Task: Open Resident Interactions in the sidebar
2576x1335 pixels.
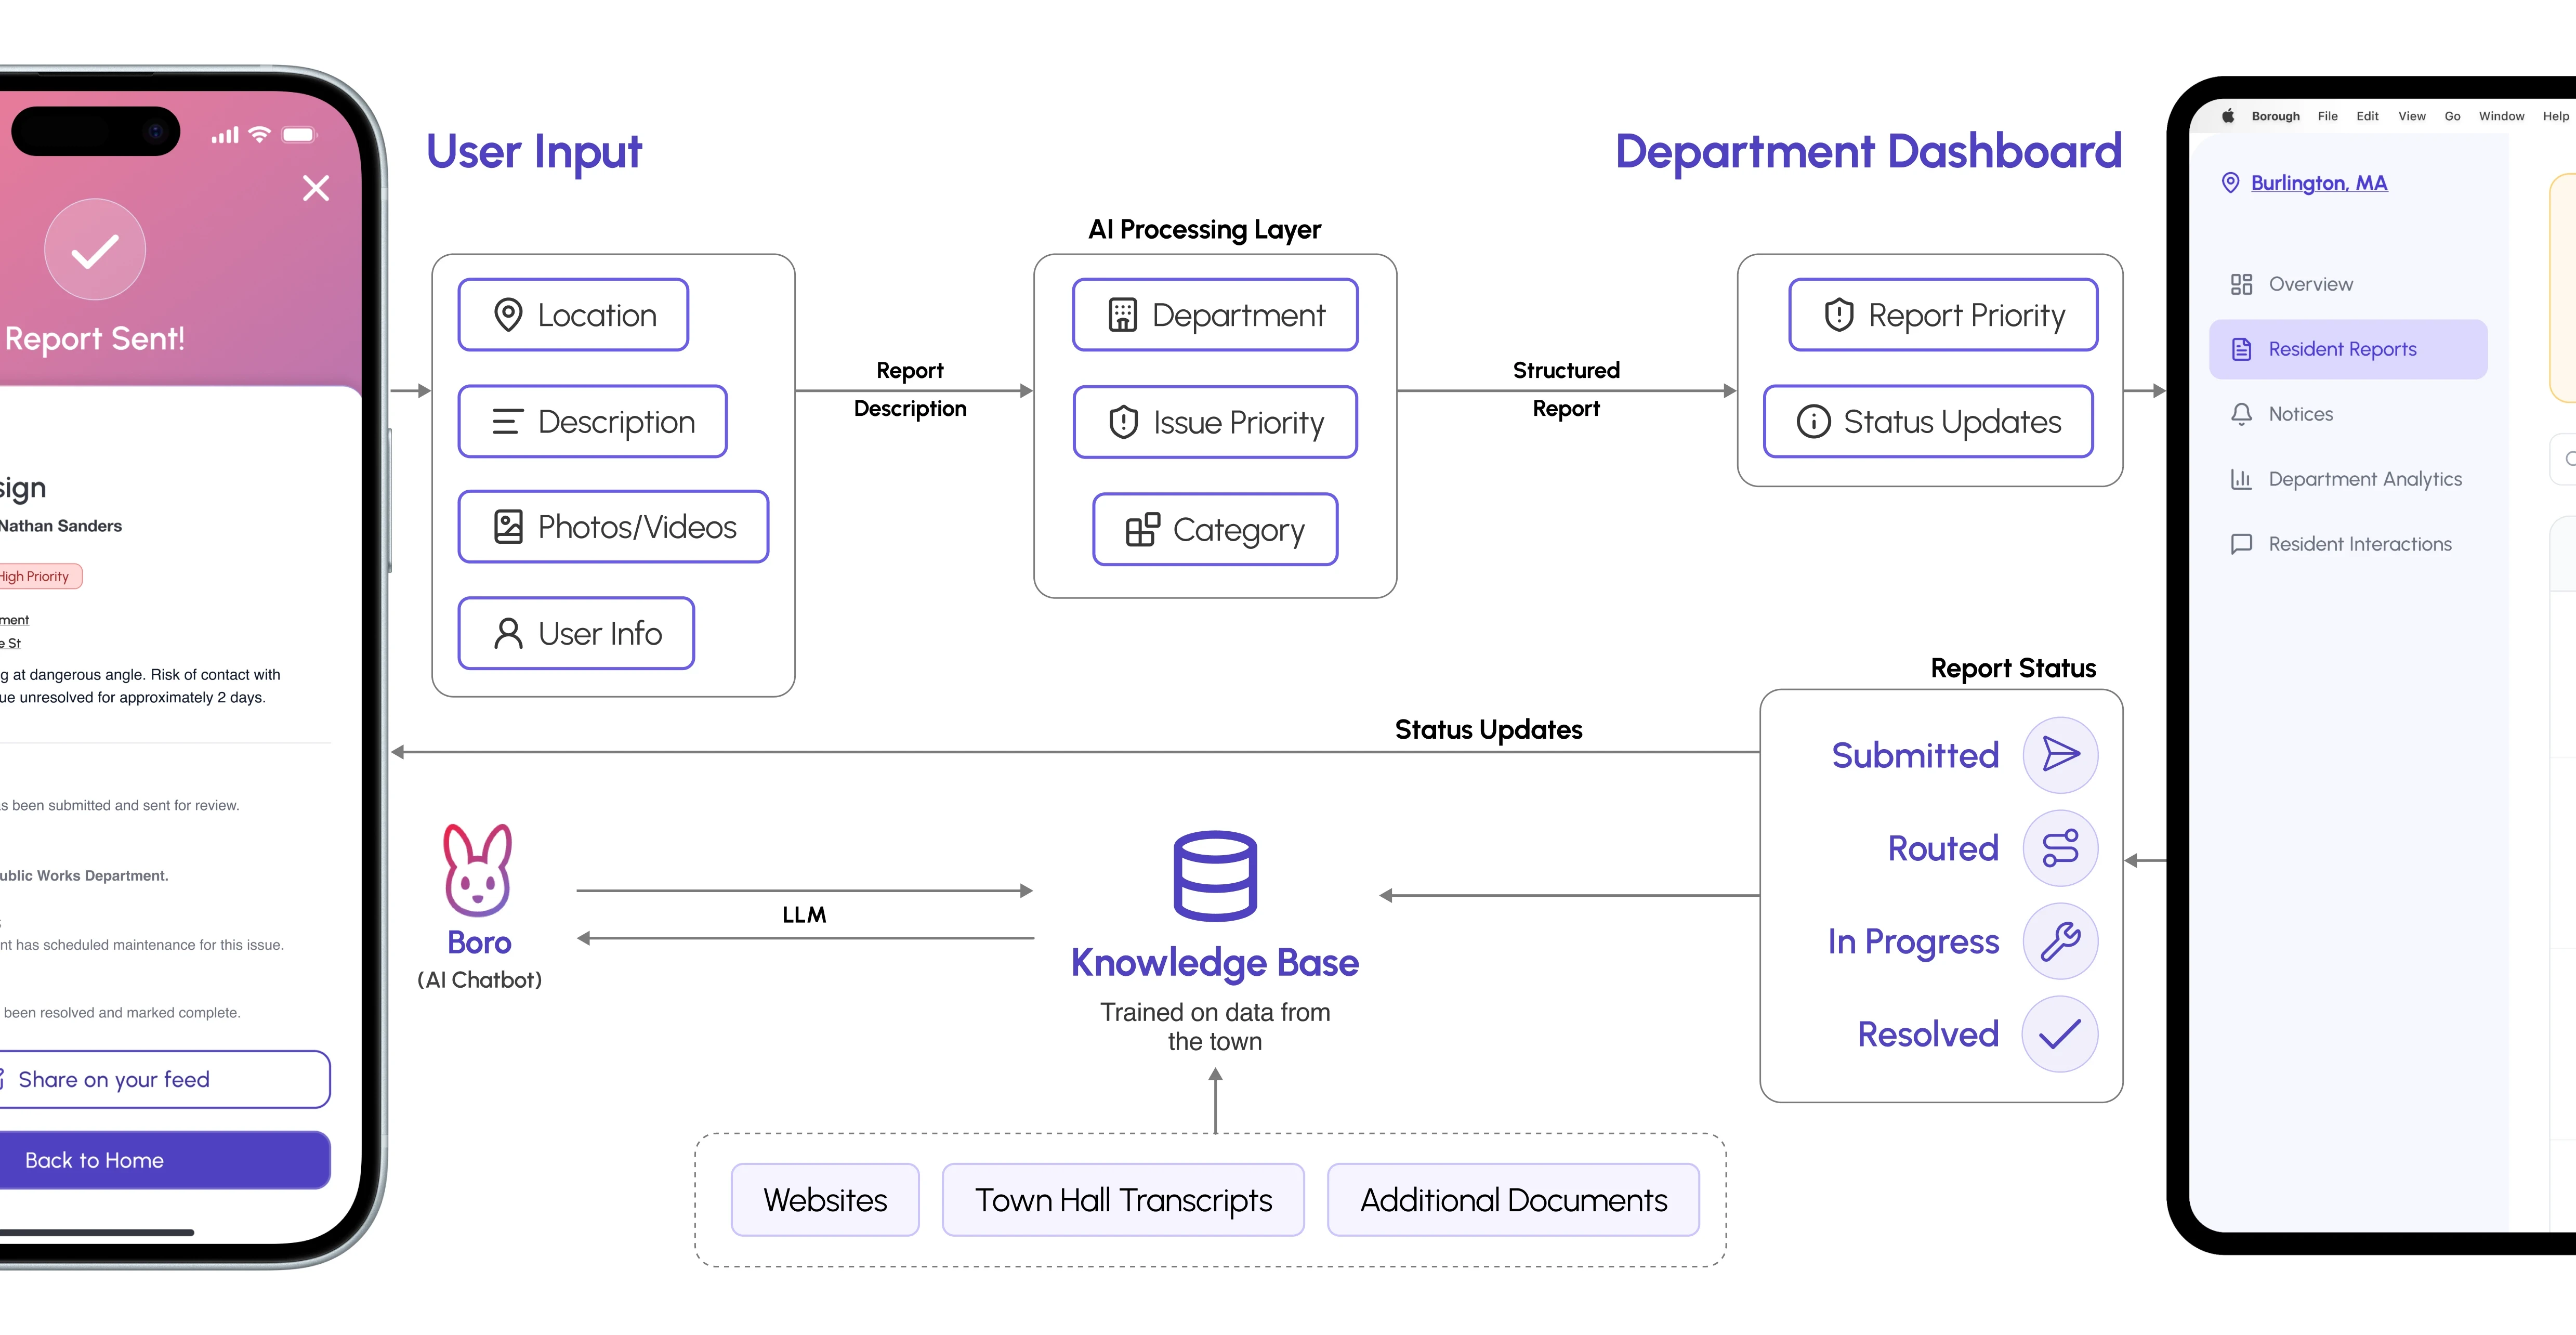Action: [2359, 544]
